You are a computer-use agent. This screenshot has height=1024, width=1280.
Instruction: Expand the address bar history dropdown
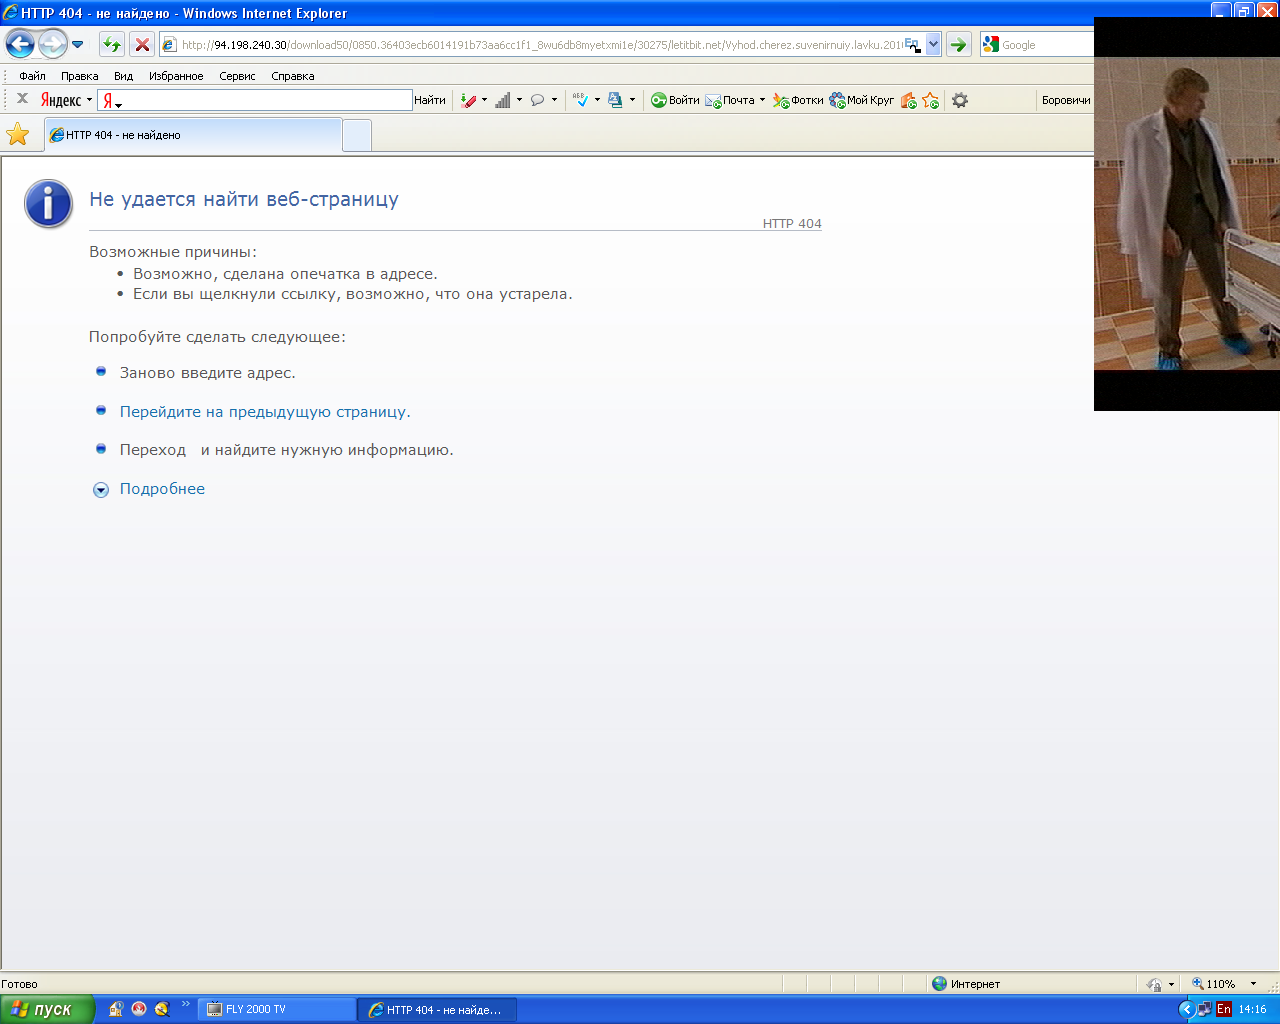click(933, 44)
